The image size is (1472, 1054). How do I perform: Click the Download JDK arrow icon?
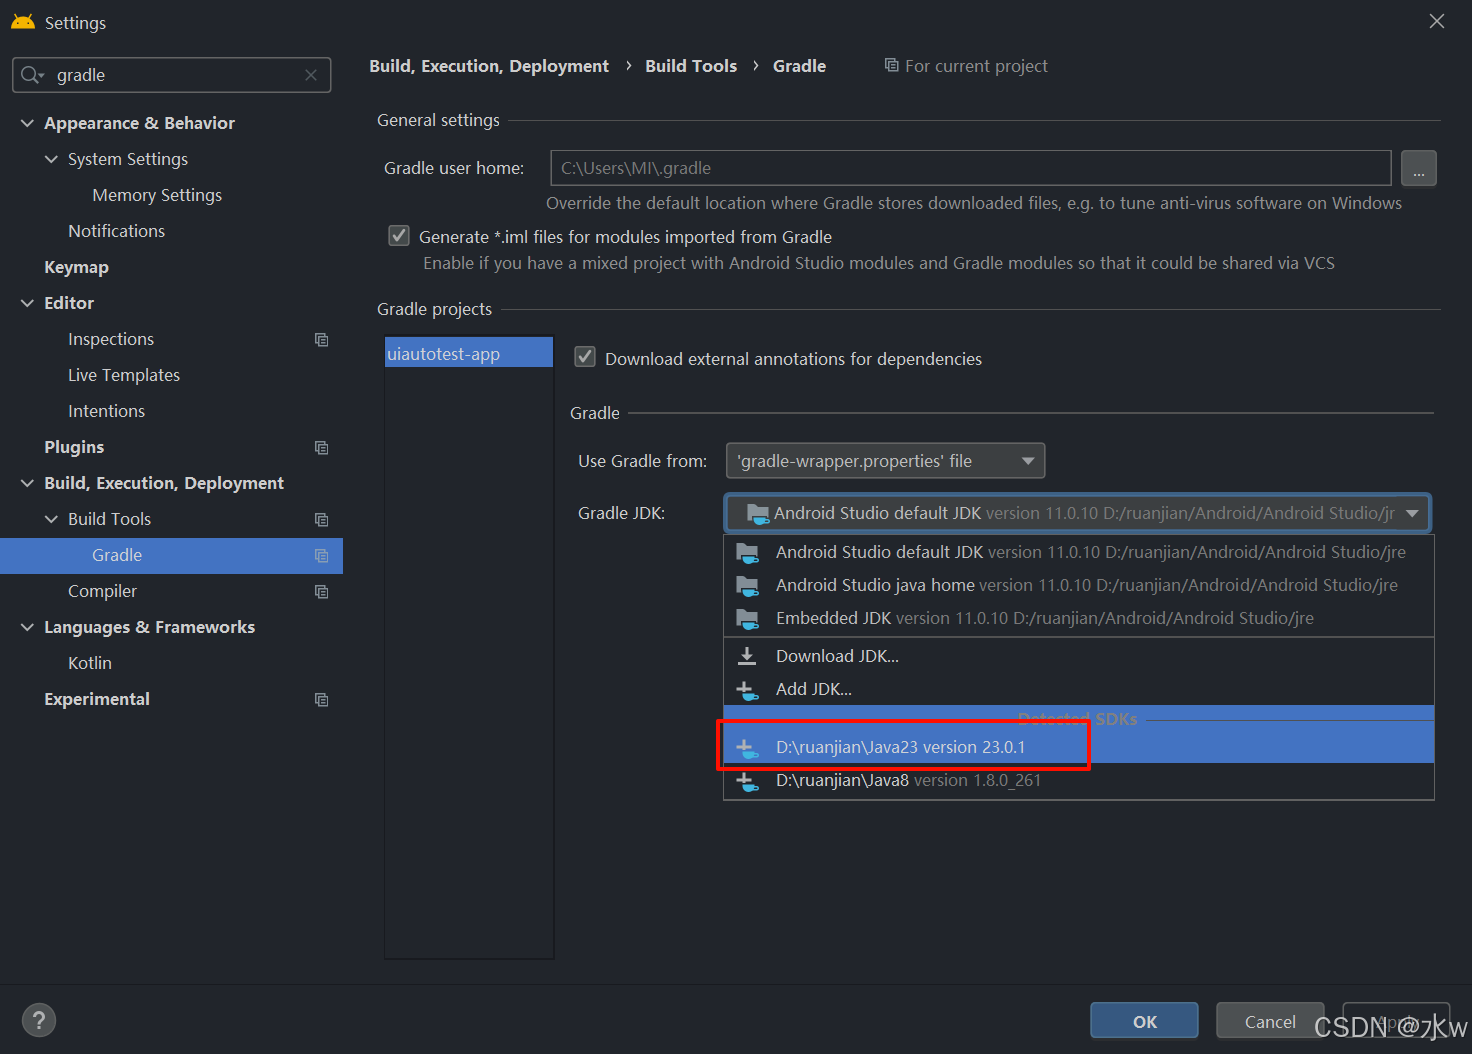coord(747,656)
